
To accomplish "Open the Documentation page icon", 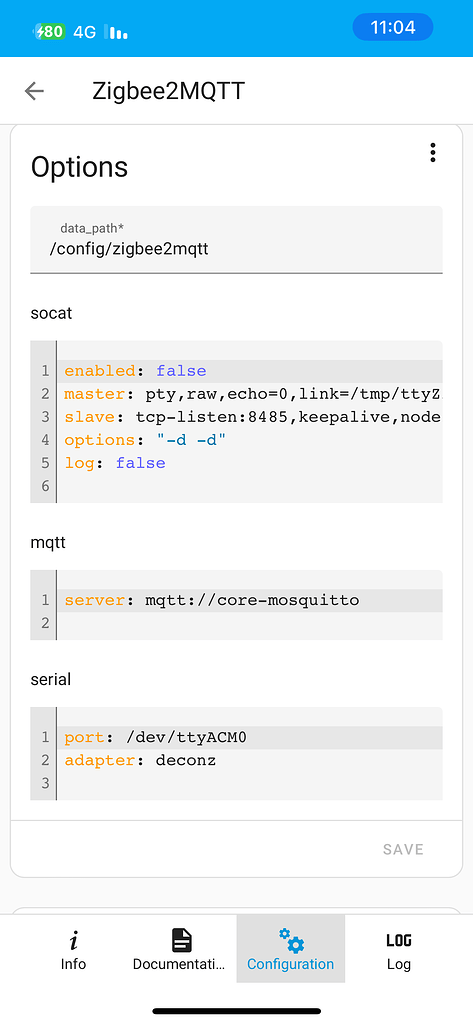I will coord(182,940).
